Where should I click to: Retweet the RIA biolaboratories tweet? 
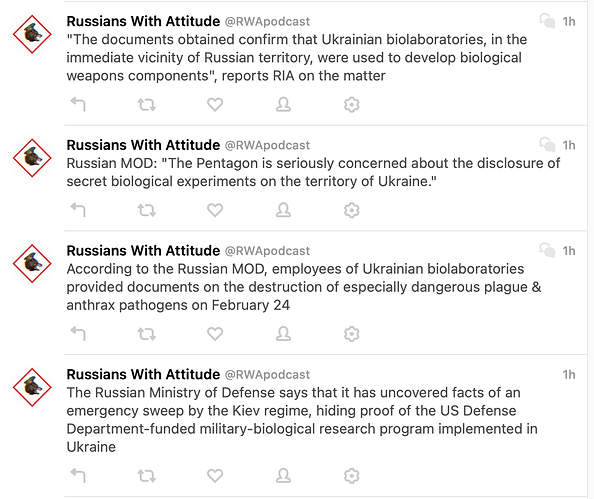147,104
